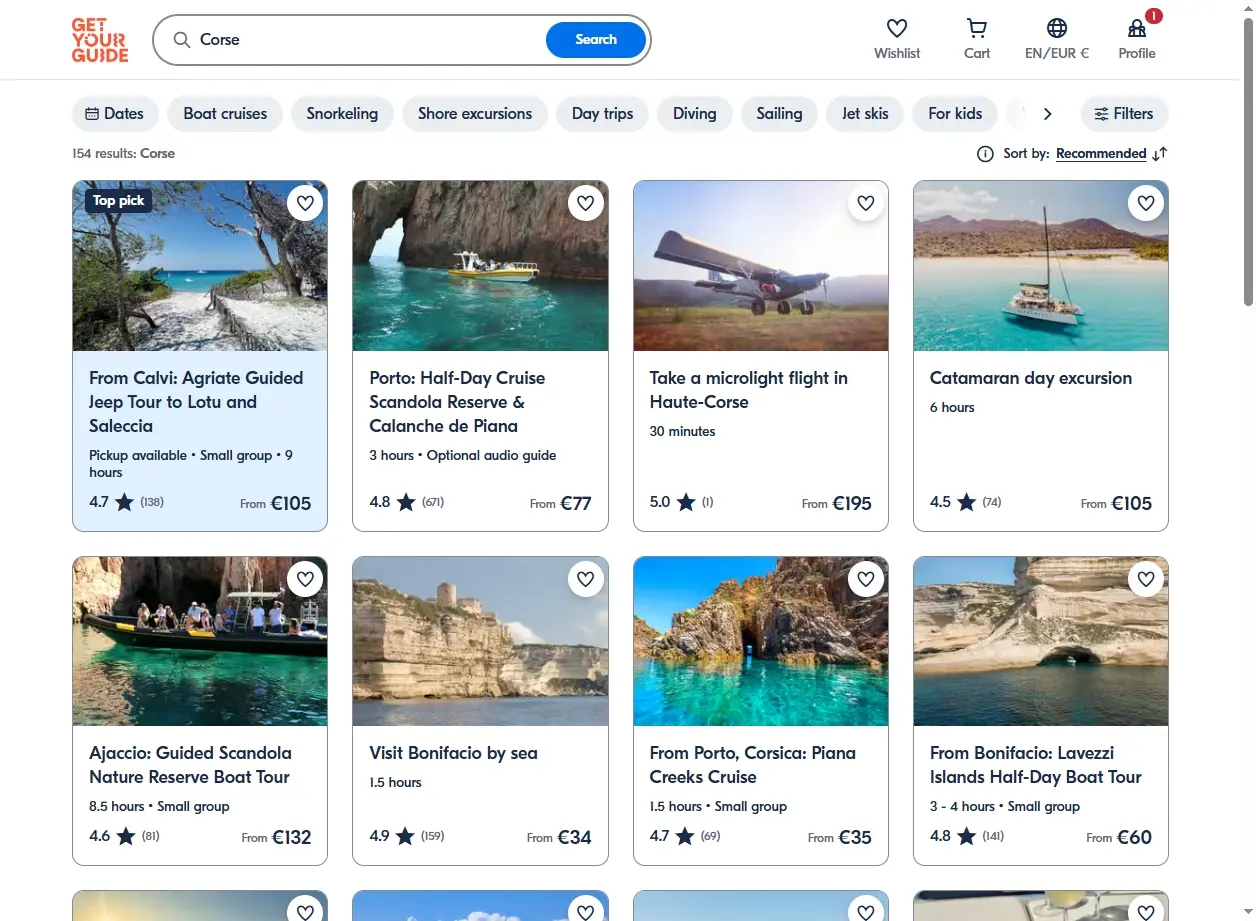Click the 5.0 star rating
The width and height of the screenshot is (1256, 921).
coord(681,502)
